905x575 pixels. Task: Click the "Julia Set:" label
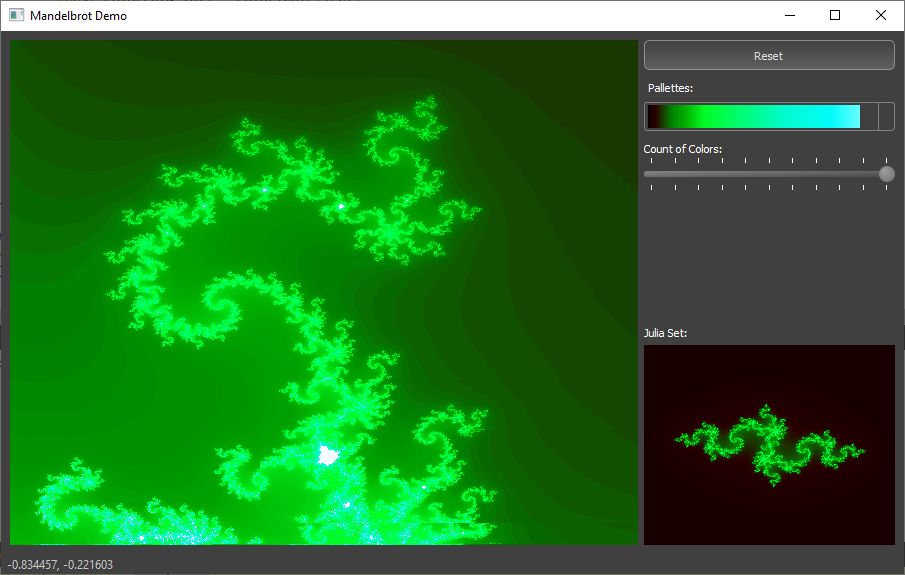(x=665, y=333)
